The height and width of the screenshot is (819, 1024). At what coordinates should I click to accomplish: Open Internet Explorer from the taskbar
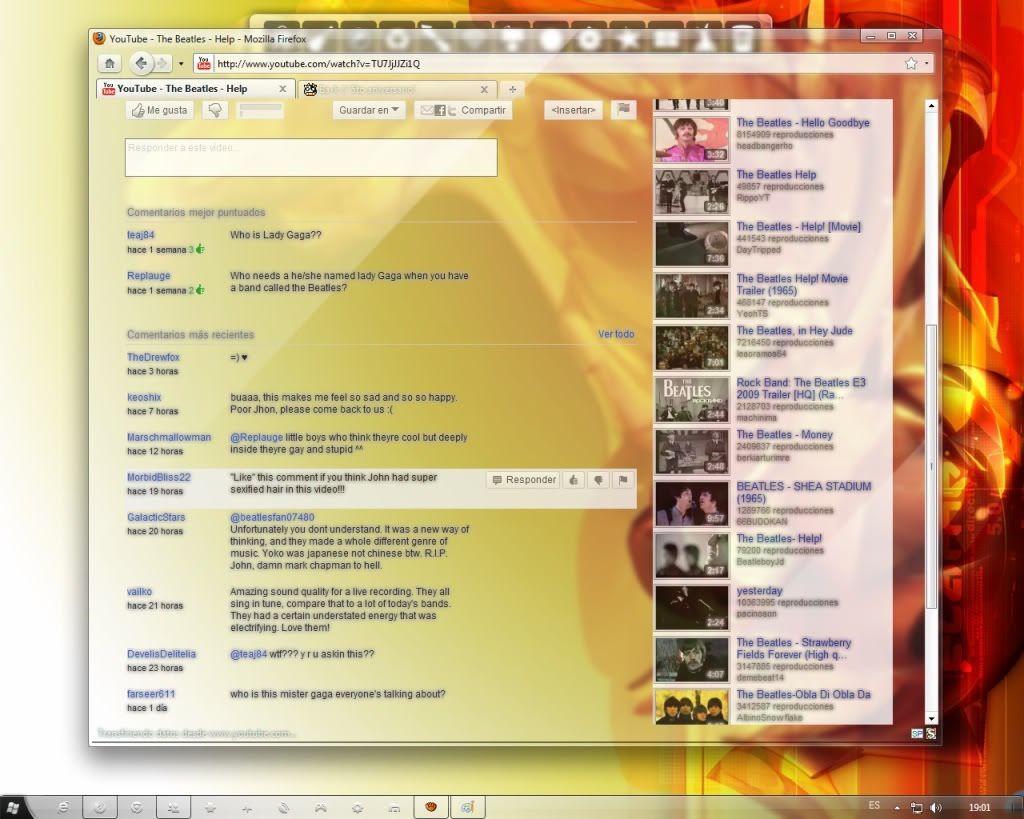(x=63, y=808)
